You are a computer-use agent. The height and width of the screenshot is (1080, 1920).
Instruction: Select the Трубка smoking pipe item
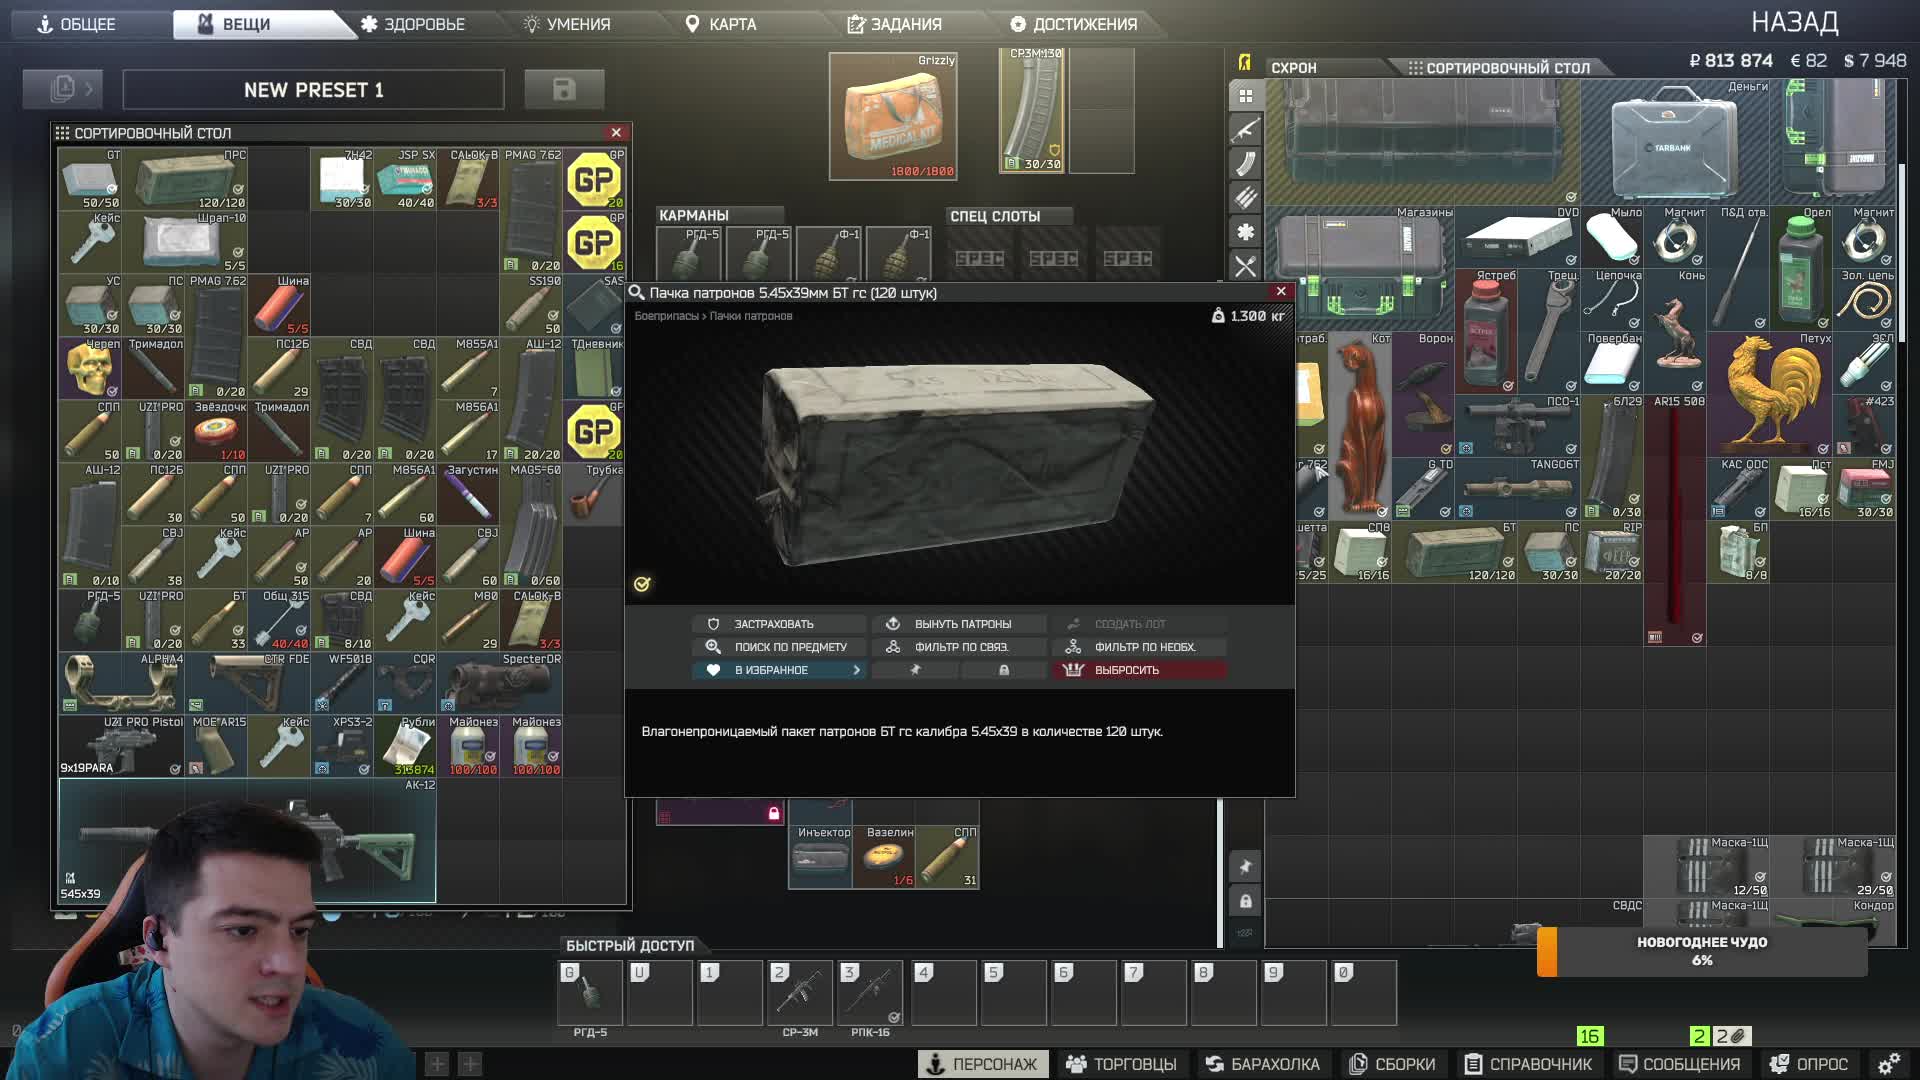[x=594, y=494]
